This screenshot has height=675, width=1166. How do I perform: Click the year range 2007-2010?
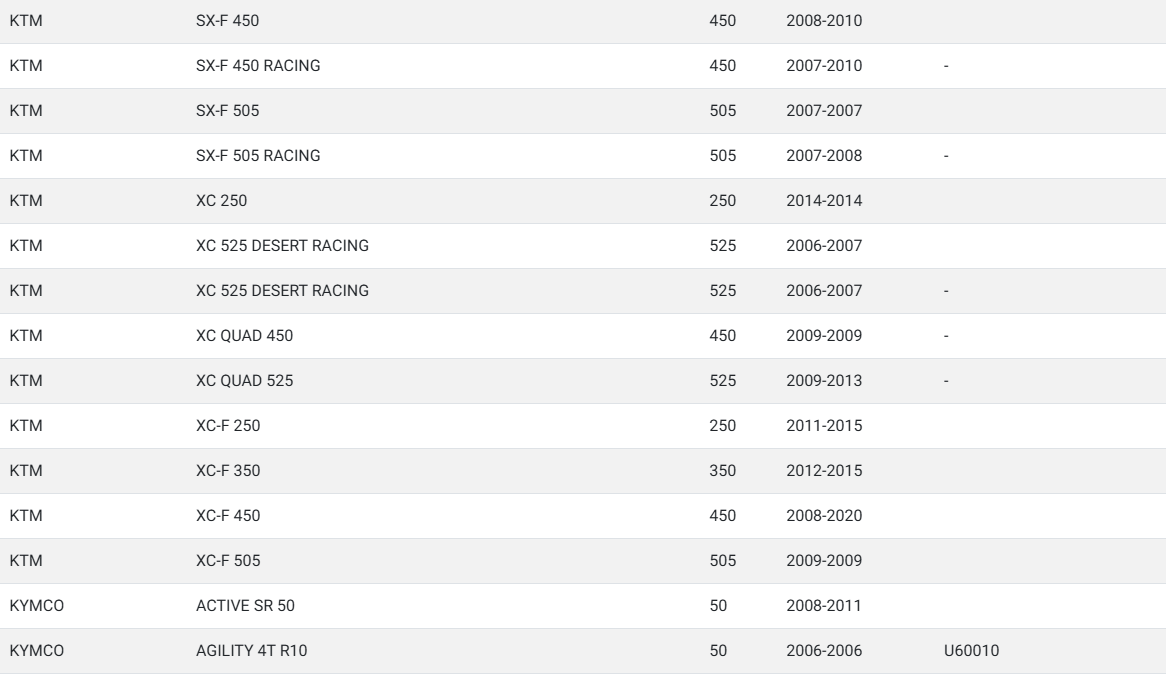click(x=824, y=65)
